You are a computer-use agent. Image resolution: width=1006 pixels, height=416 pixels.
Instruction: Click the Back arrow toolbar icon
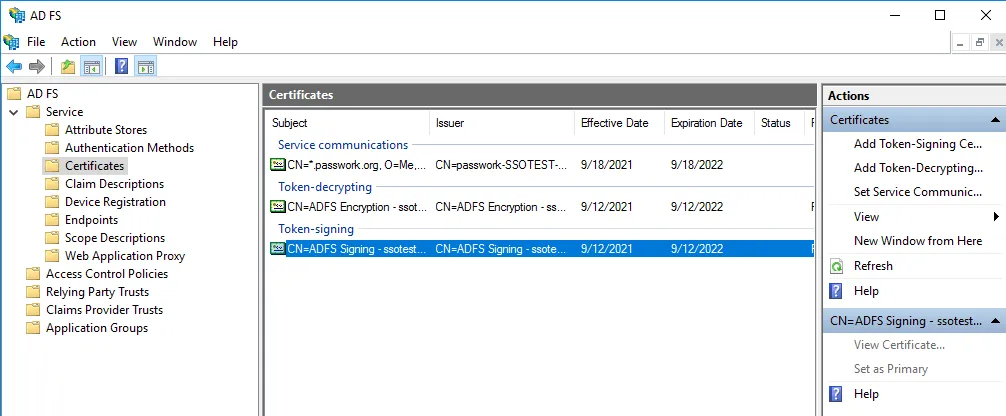(14, 67)
